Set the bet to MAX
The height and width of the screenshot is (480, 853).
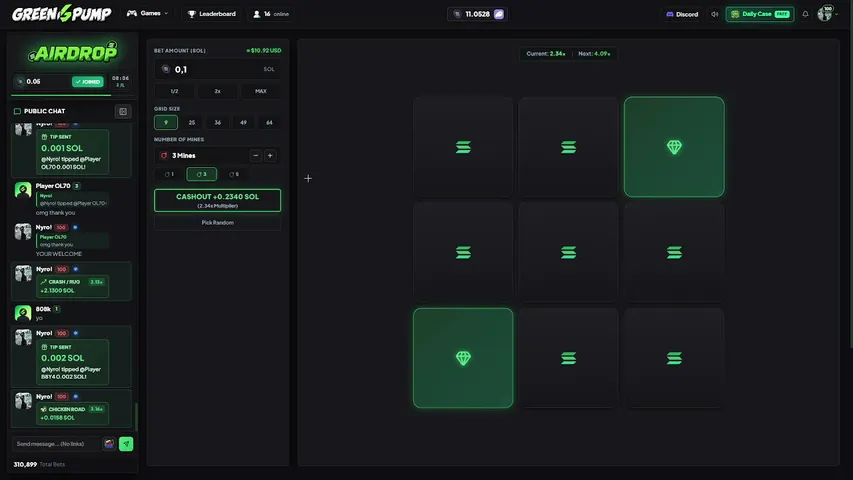coord(261,91)
